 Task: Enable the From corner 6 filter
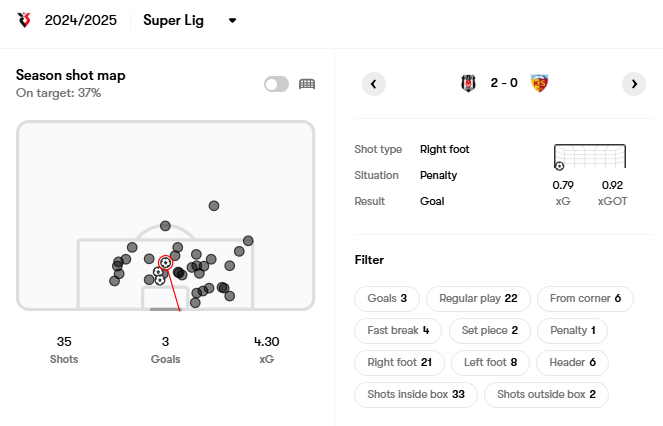[585, 299]
